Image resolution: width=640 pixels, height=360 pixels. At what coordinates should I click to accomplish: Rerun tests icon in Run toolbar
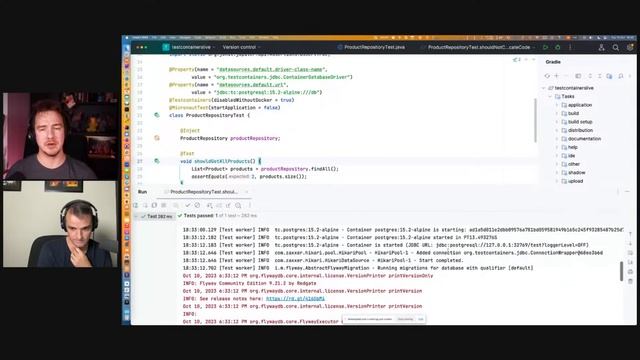(136, 205)
